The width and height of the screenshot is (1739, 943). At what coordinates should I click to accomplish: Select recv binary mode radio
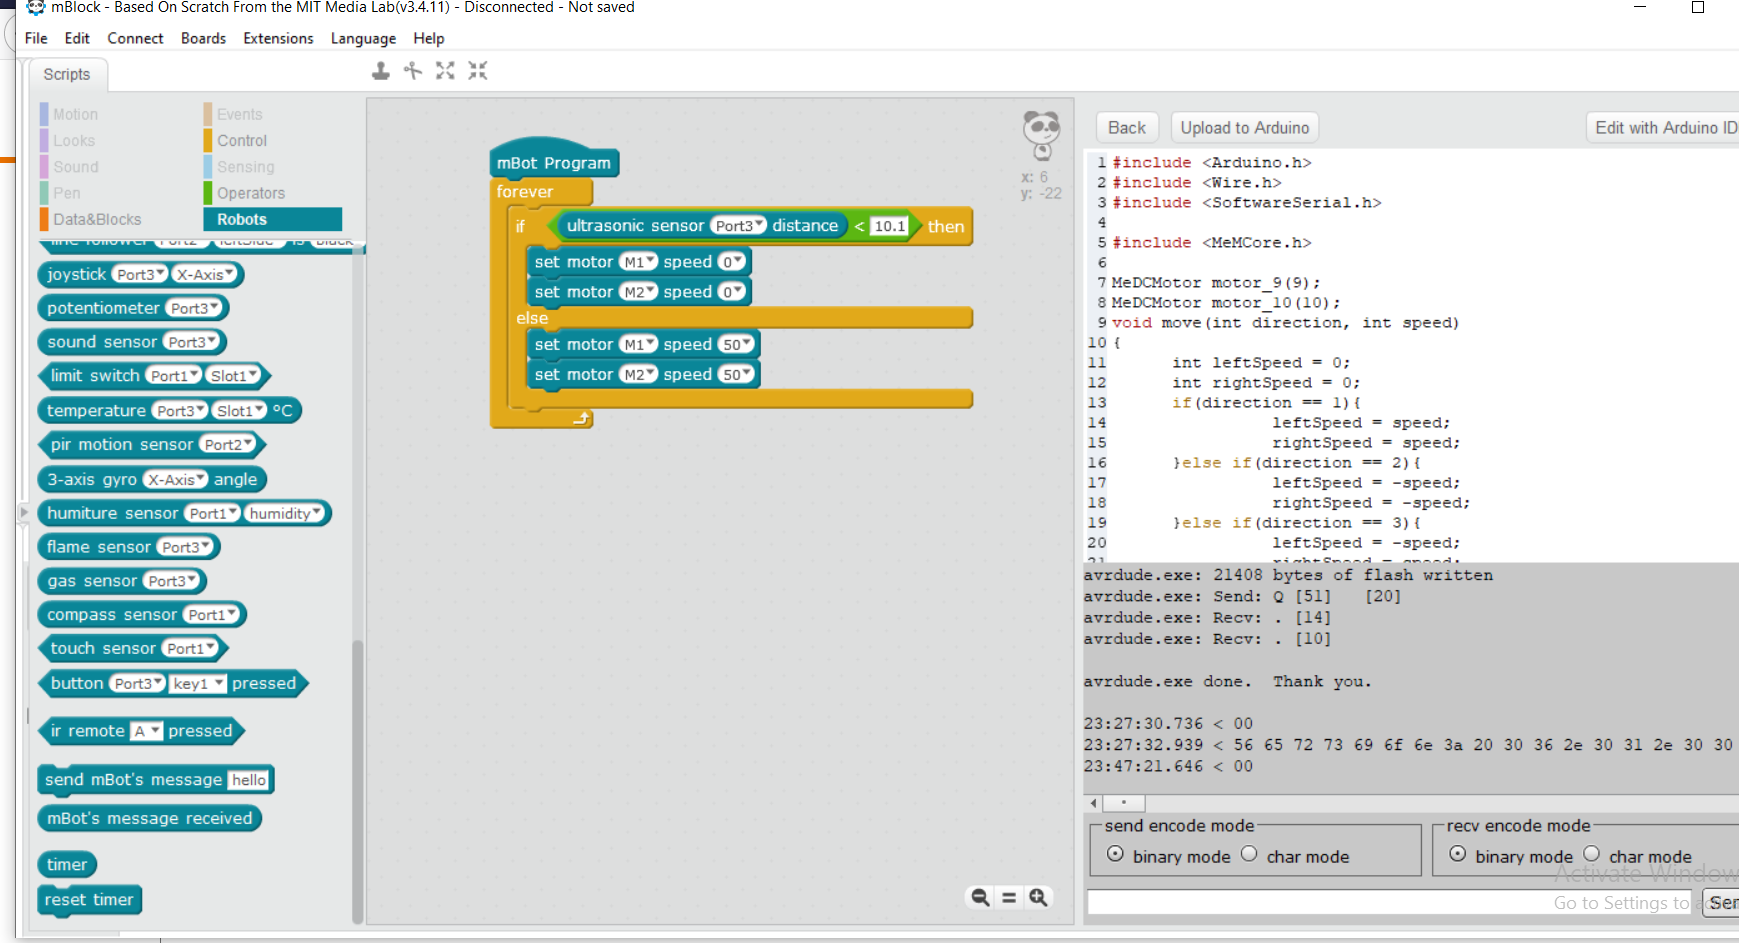tap(1458, 854)
